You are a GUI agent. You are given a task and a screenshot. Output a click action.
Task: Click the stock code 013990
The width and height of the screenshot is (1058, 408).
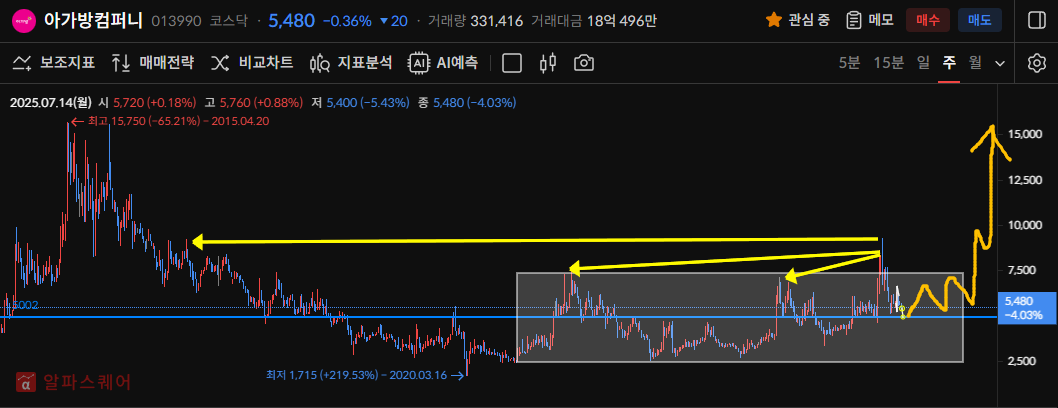click(176, 21)
